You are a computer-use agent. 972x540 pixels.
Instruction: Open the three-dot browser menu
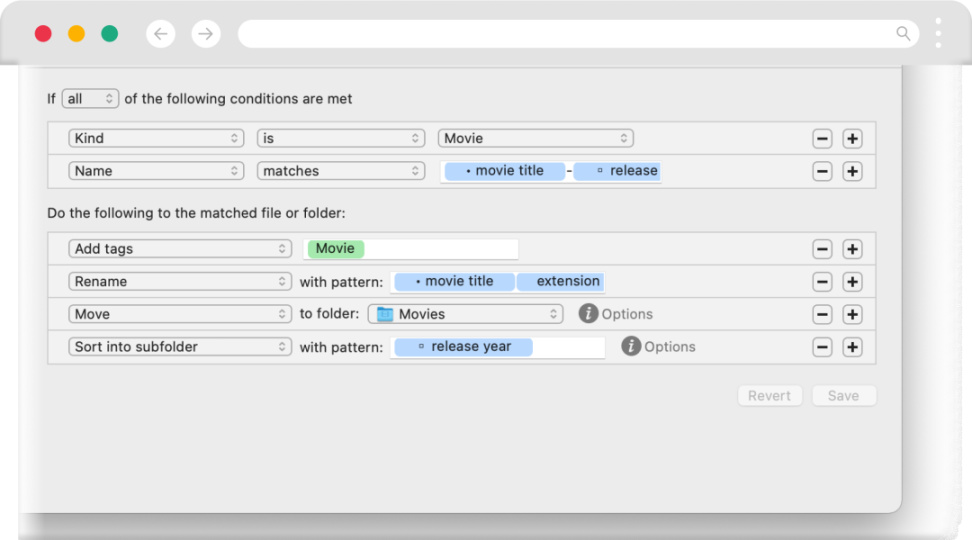[x=938, y=33]
